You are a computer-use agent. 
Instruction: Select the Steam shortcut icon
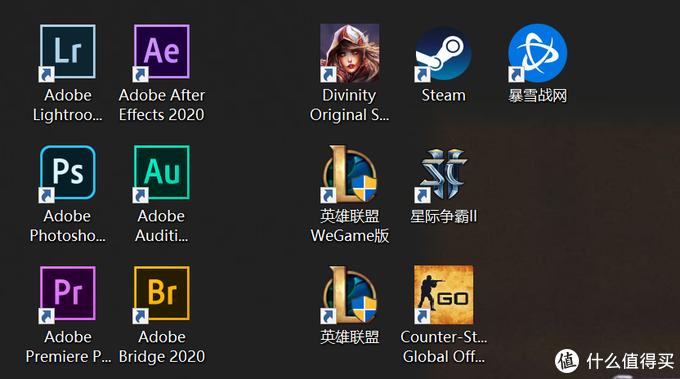(x=443, y=53)
